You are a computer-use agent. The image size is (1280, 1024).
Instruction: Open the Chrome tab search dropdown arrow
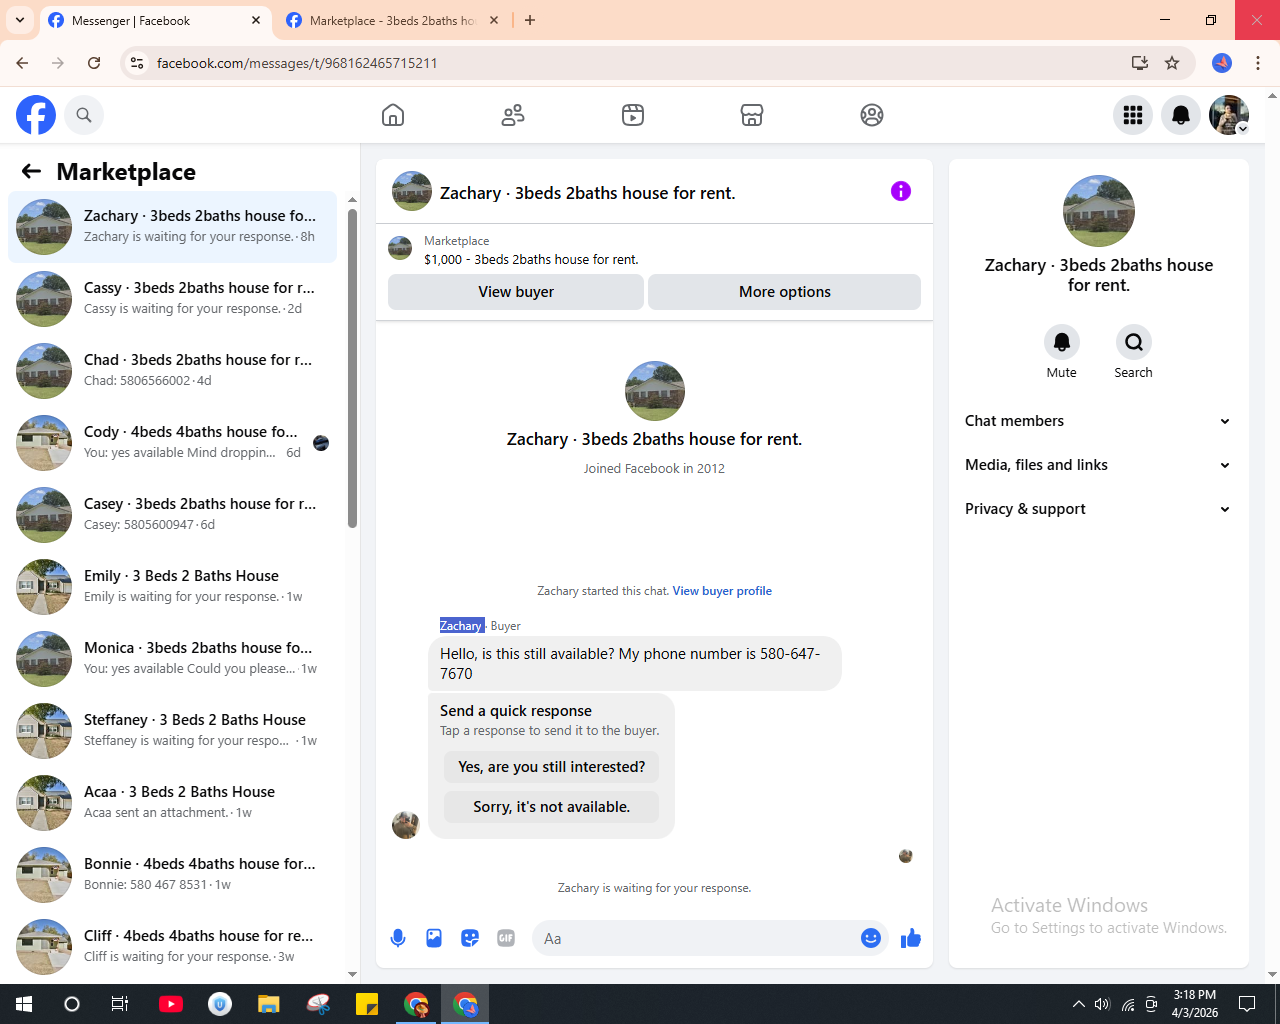click(x=20, y=20)
